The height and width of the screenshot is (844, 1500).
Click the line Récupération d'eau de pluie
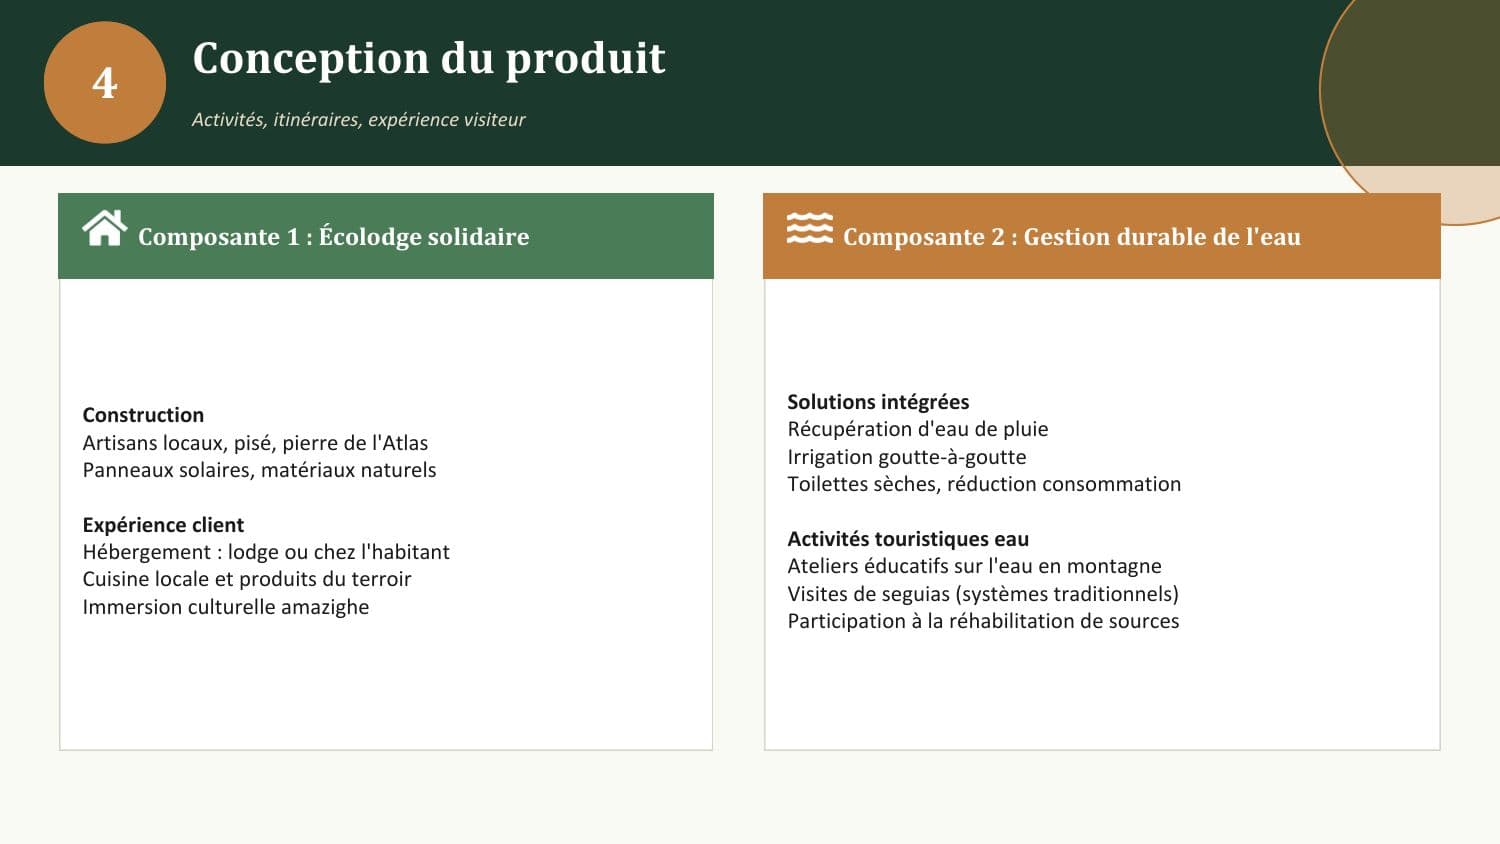(918, 429)
